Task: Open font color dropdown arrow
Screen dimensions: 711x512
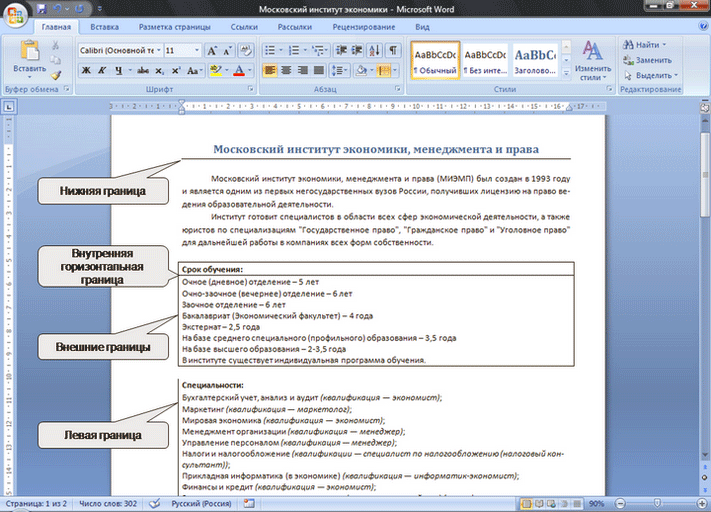Action: (x=249, y=70)
